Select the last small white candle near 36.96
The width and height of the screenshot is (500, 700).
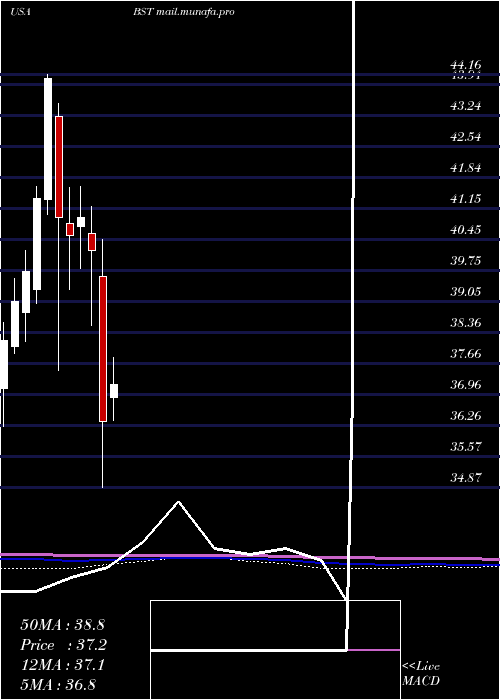point(114,391)
